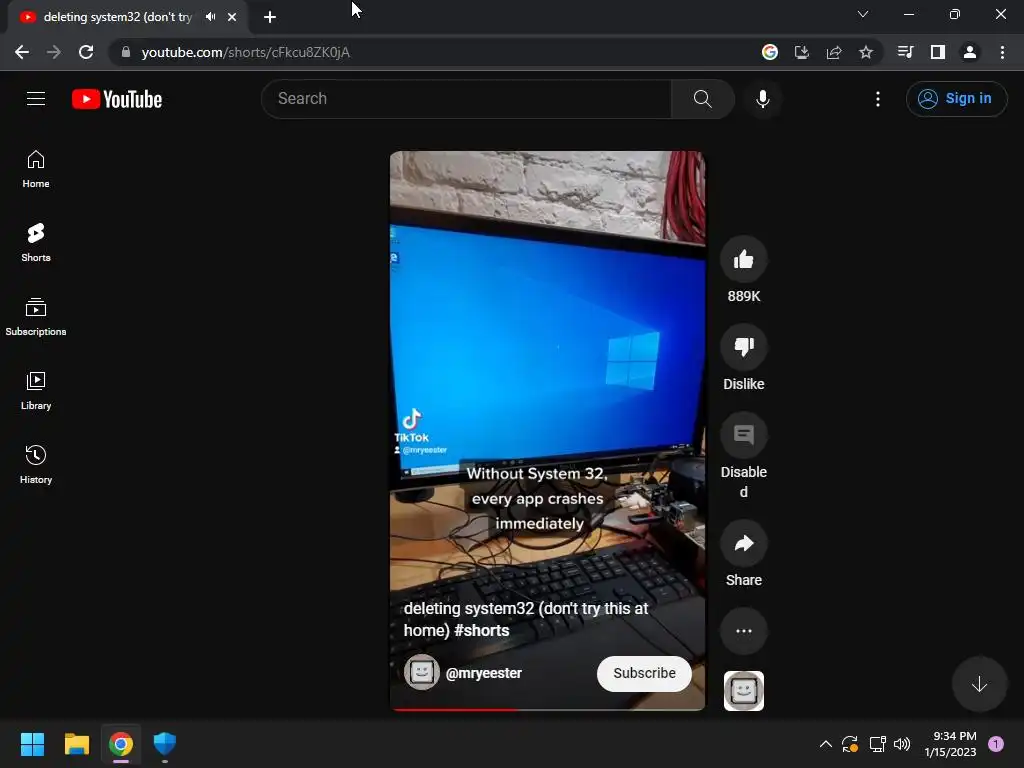Share this page from address bar

[833, 52]
